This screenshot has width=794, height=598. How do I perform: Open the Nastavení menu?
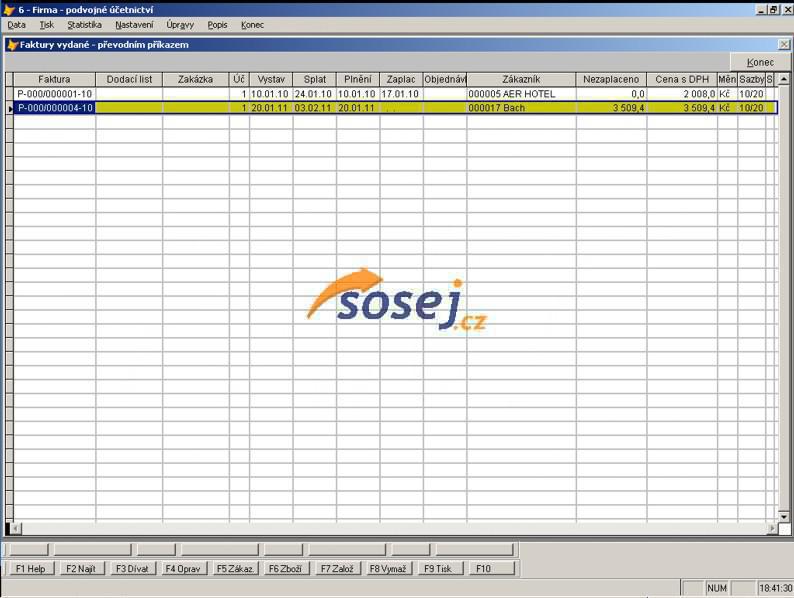coord(134,25)
